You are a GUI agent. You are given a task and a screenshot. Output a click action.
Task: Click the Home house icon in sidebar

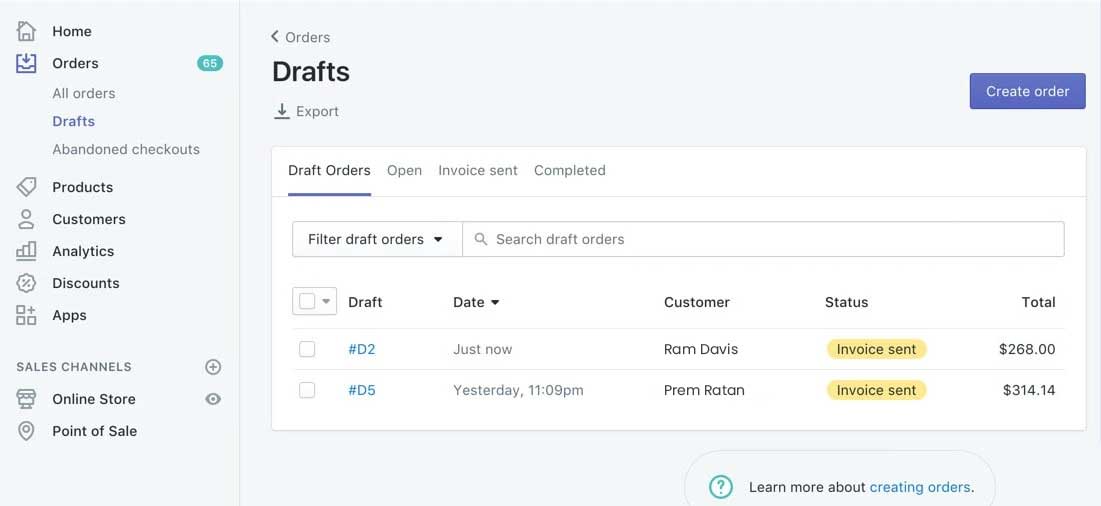coord(27,31)
